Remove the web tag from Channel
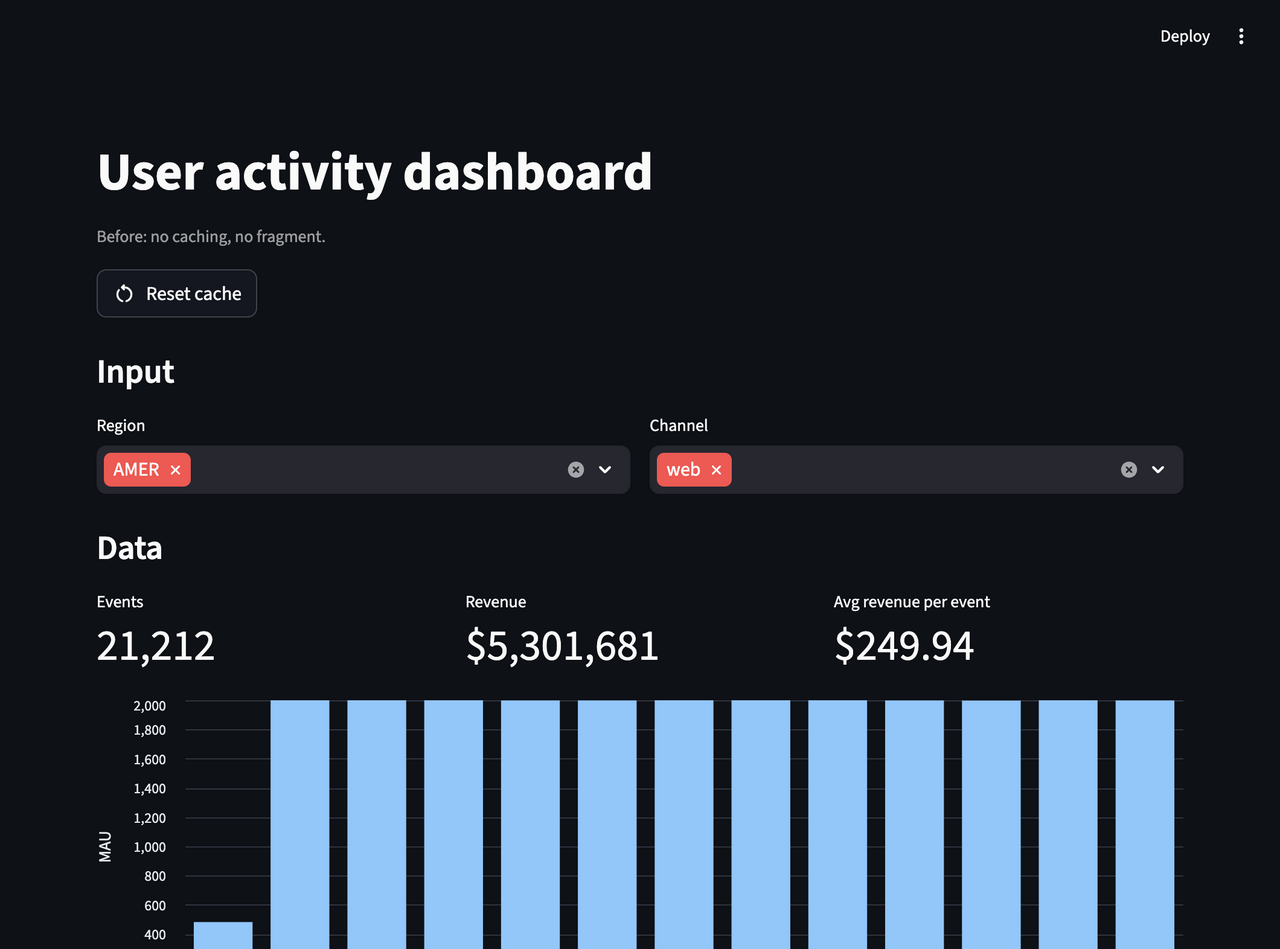The width and height of the screenshot is (1280, 949). (x=716, y=470)
